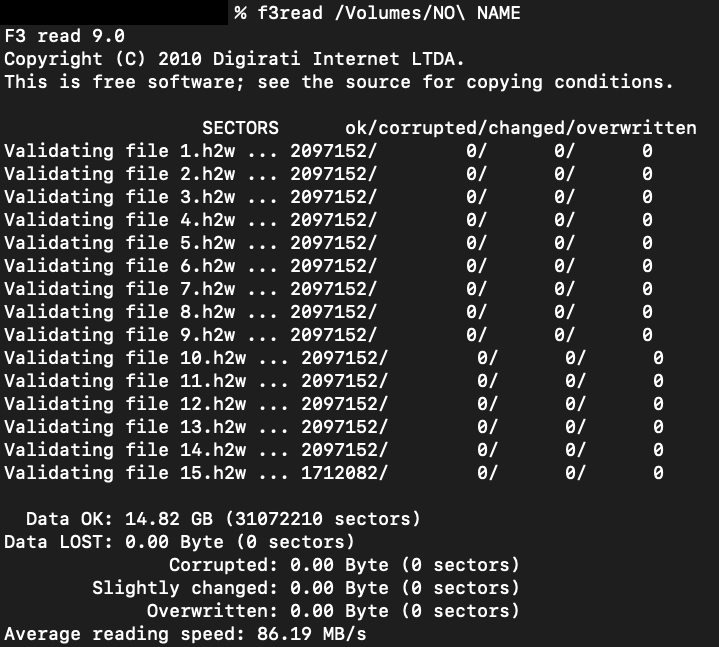Click the "Corrupted: 0.00 Byte" line
719x647 pixels.
[344, 565]
